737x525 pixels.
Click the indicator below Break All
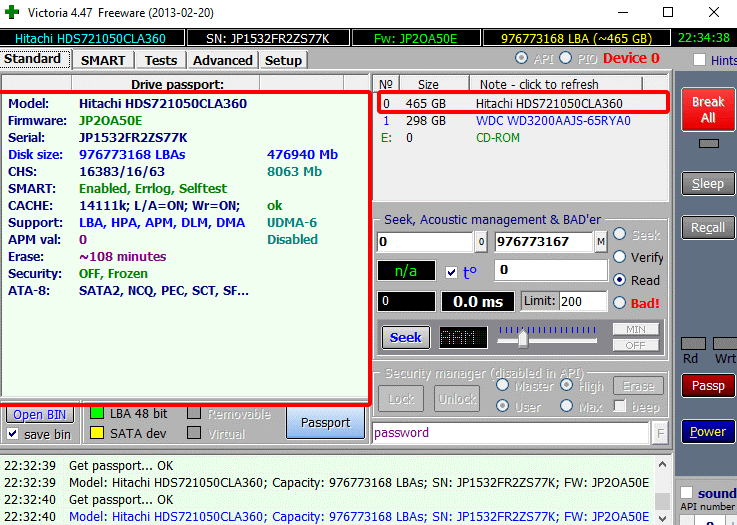(x=709, y=143)
